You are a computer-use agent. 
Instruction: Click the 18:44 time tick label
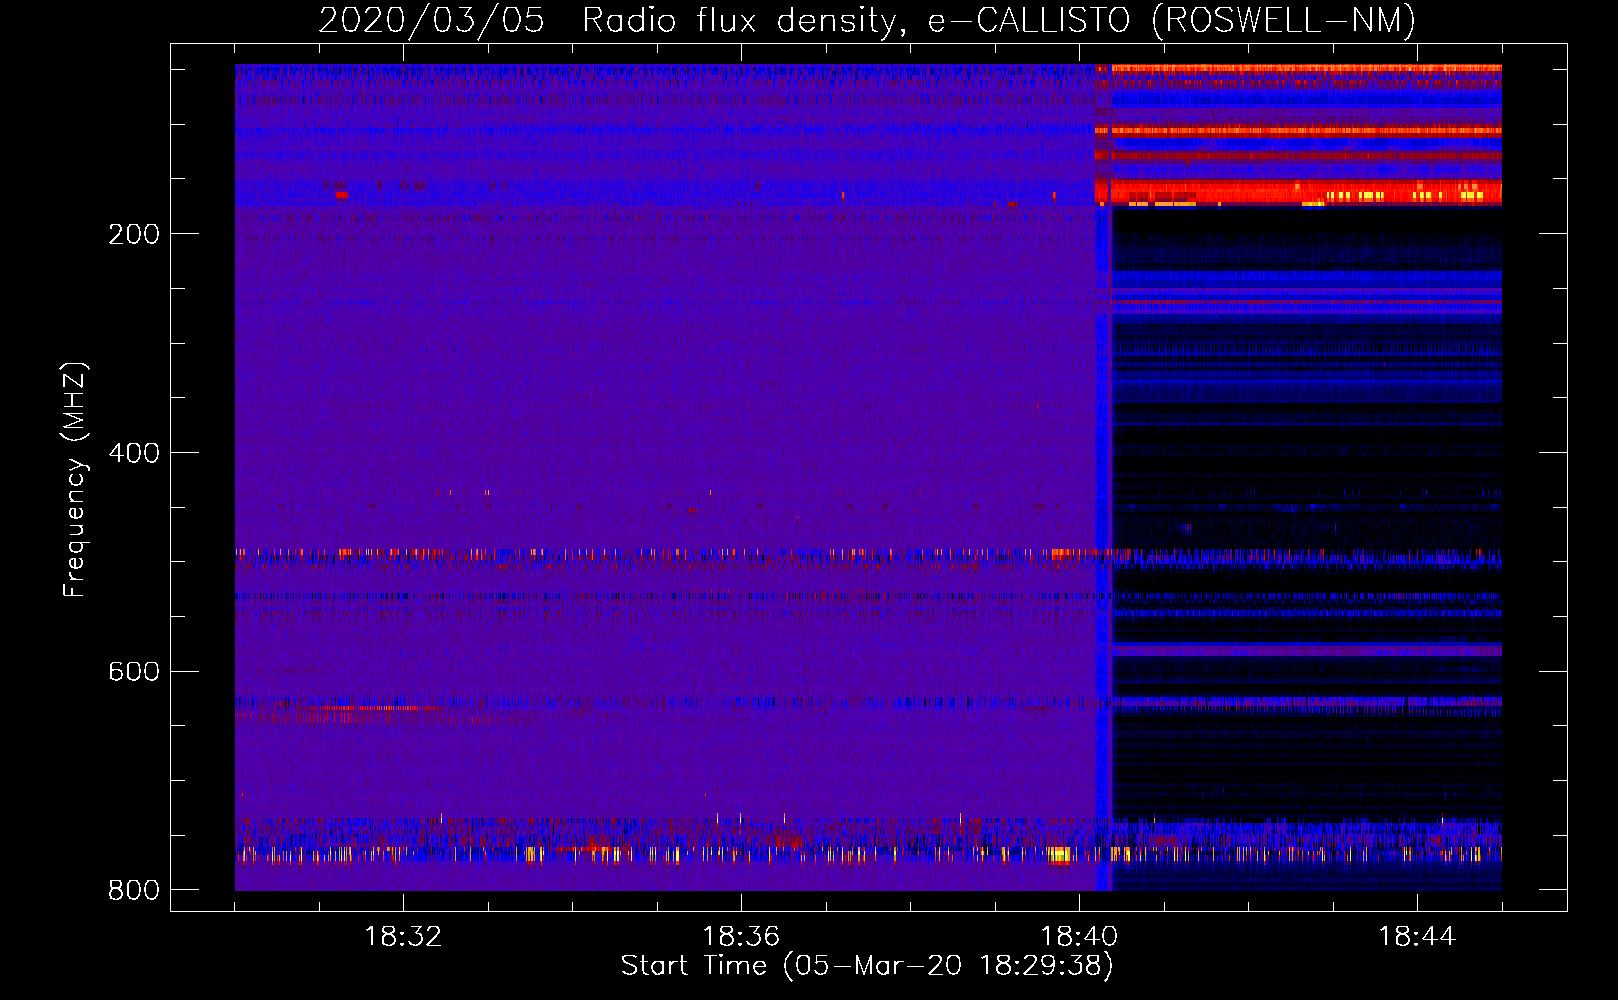[x=1417, y=937]
